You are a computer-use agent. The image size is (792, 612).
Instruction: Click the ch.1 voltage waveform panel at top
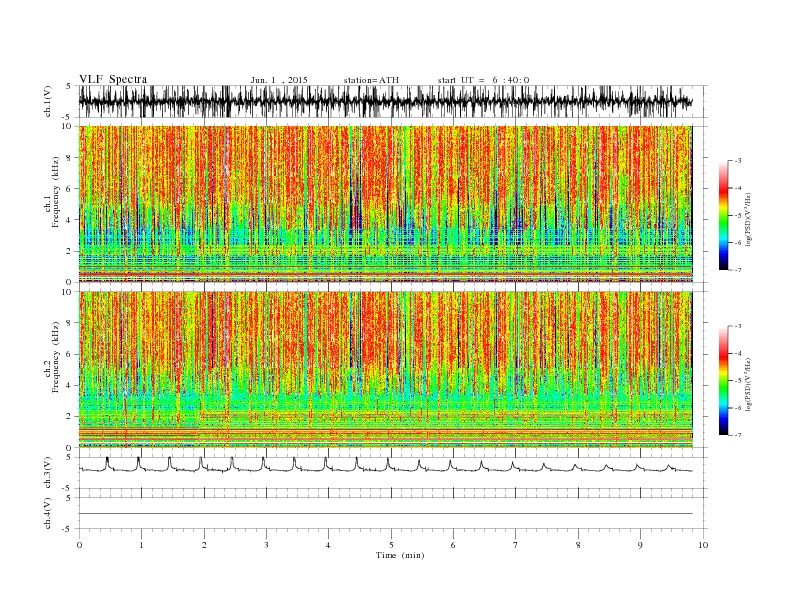pos(392,102)
